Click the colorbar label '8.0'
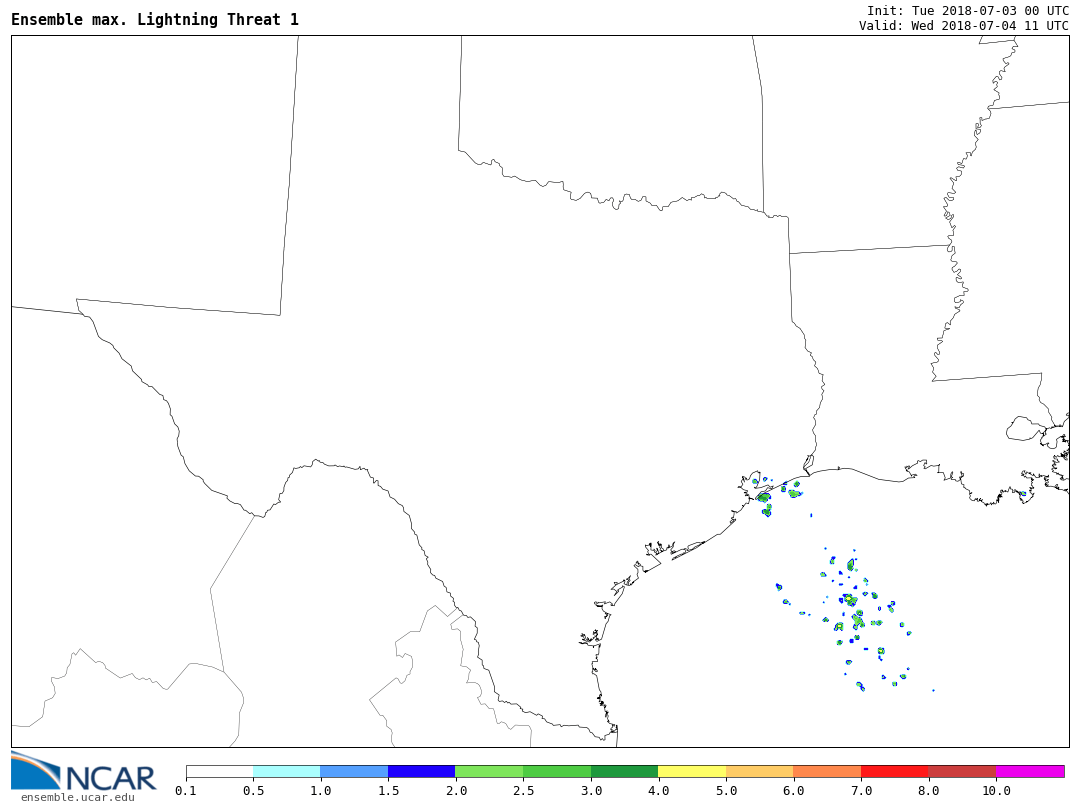 point(928,791)
